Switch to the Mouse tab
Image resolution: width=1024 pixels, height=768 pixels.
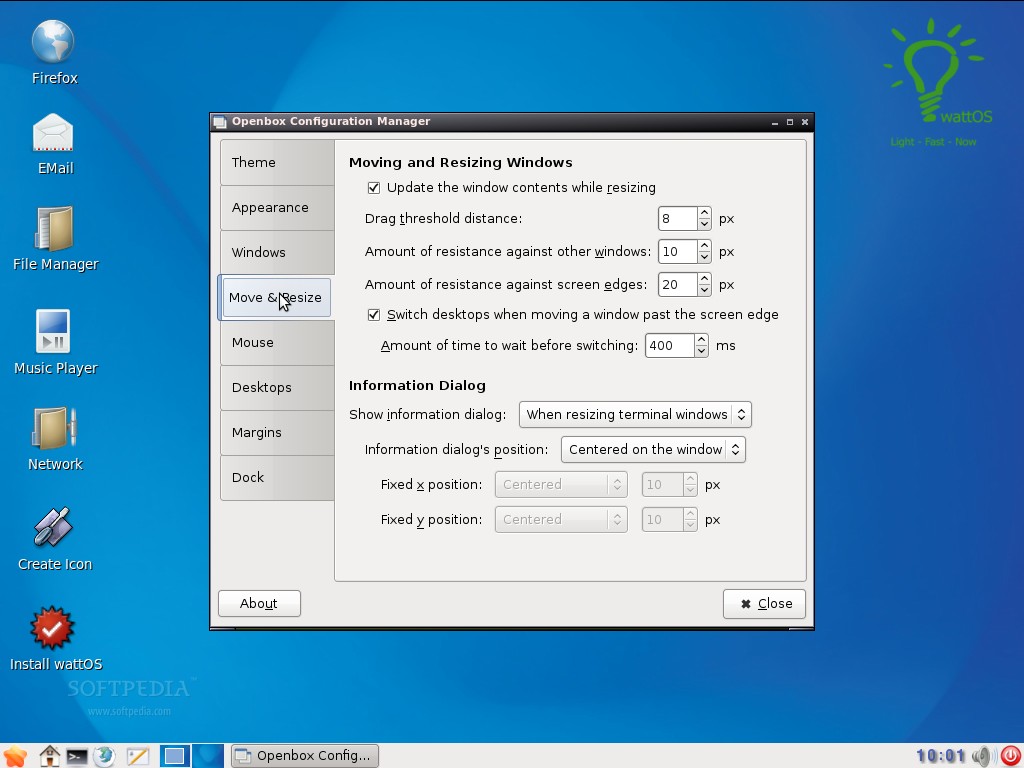tap(278, 343)
